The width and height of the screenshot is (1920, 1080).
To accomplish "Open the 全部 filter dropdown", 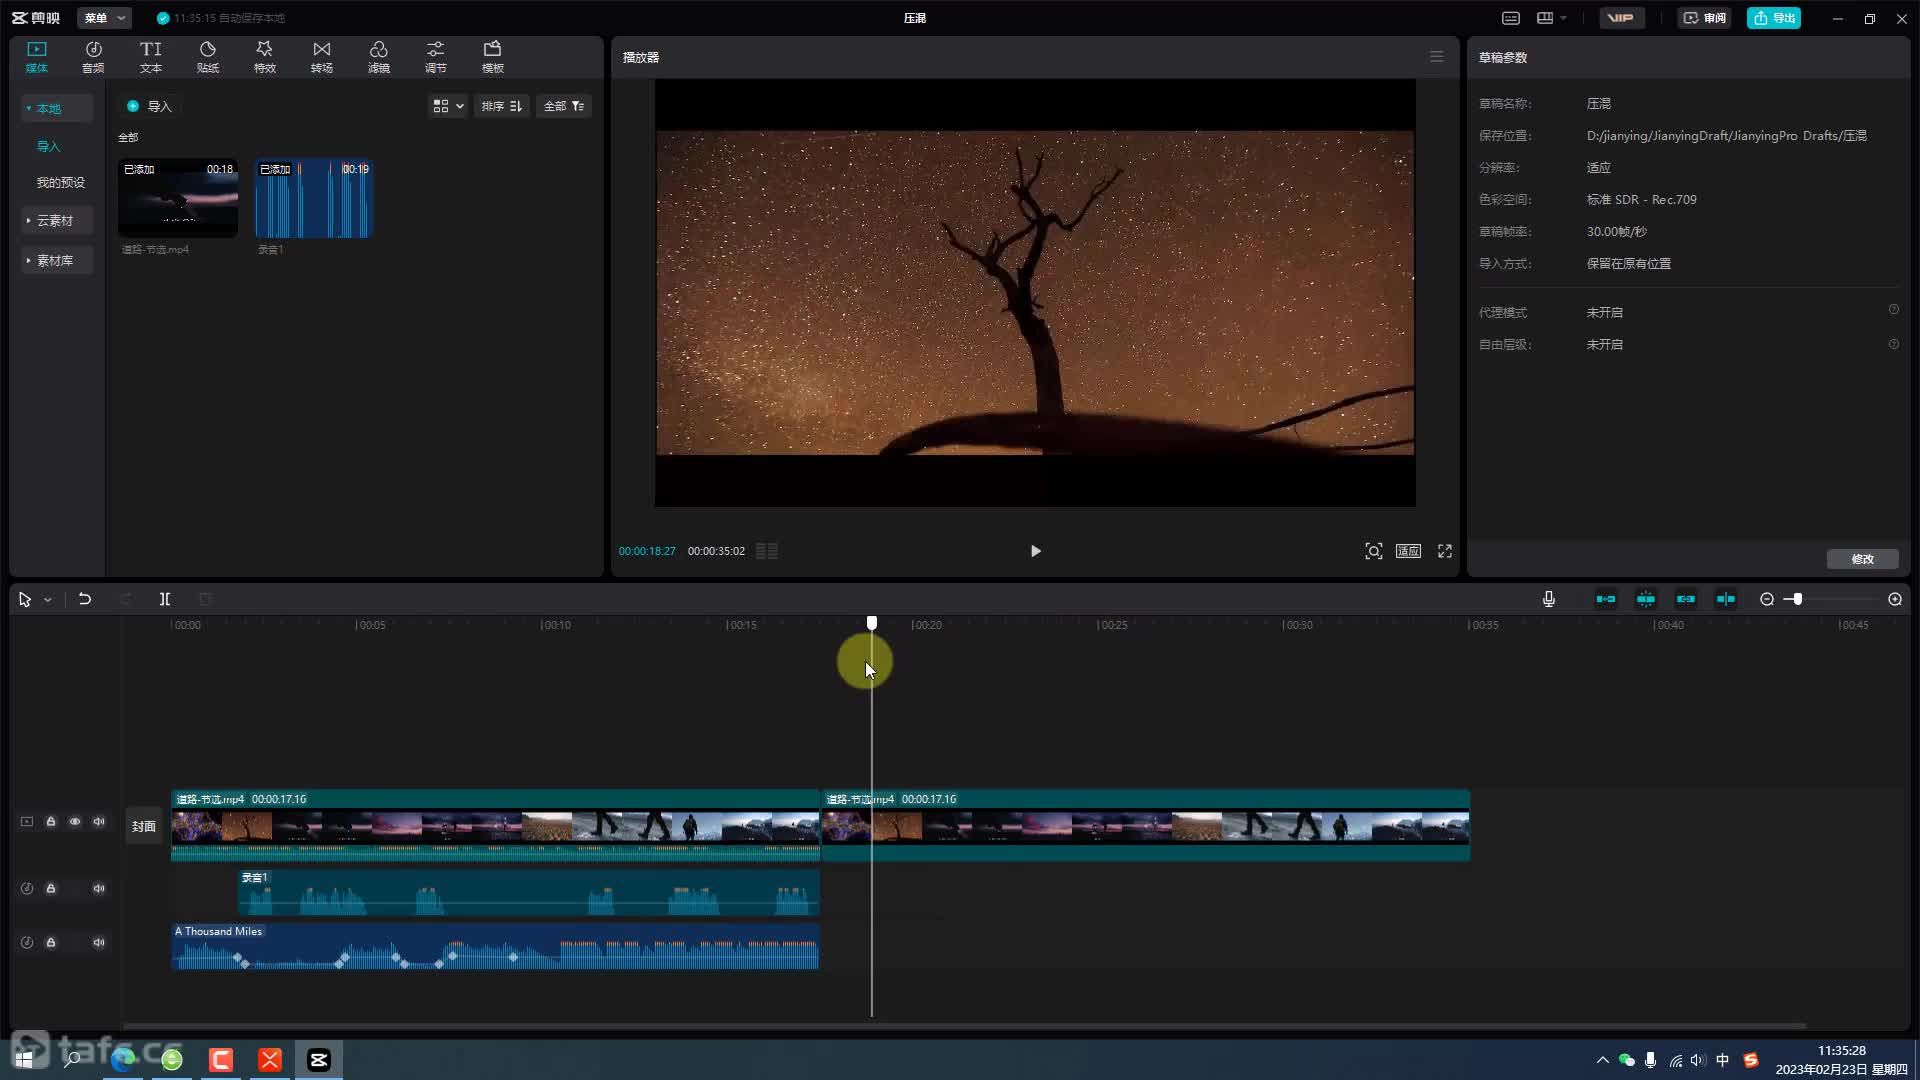I will (564, 106).
